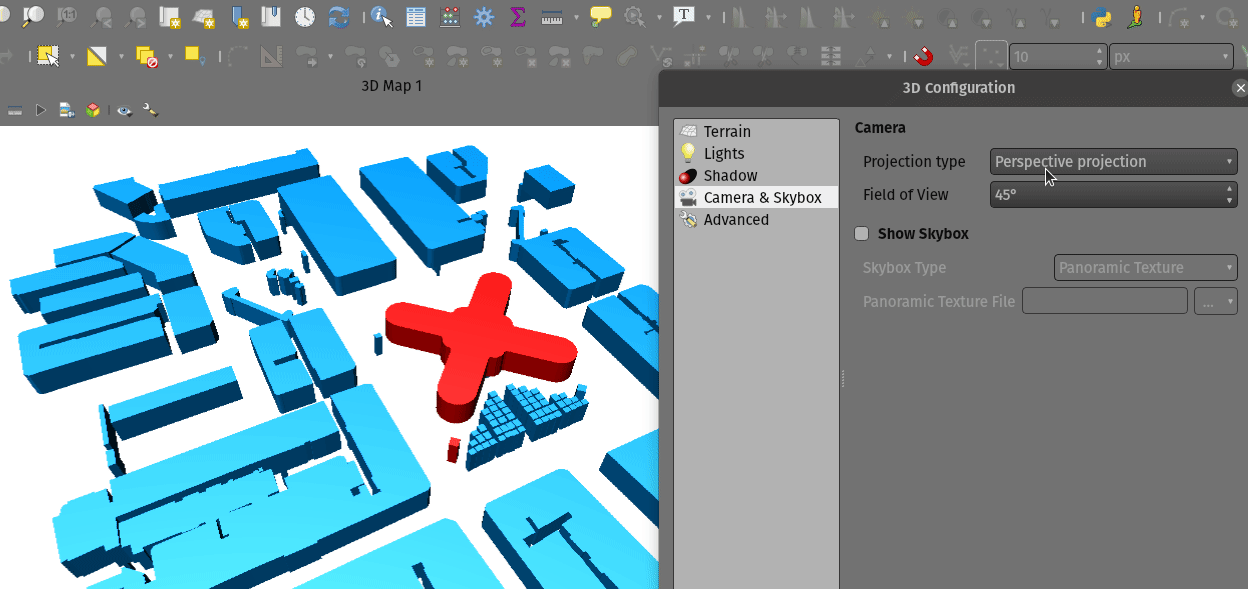Open the Python console icon
Image resolution: width=1248 pixels, height=589 pixels.
(1102, 17)
